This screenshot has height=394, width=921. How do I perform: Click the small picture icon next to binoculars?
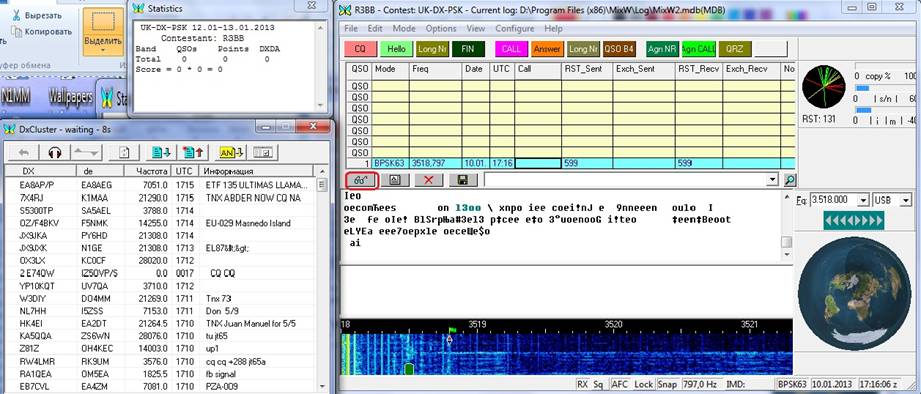pyautogui.click(x=395, y=180)
